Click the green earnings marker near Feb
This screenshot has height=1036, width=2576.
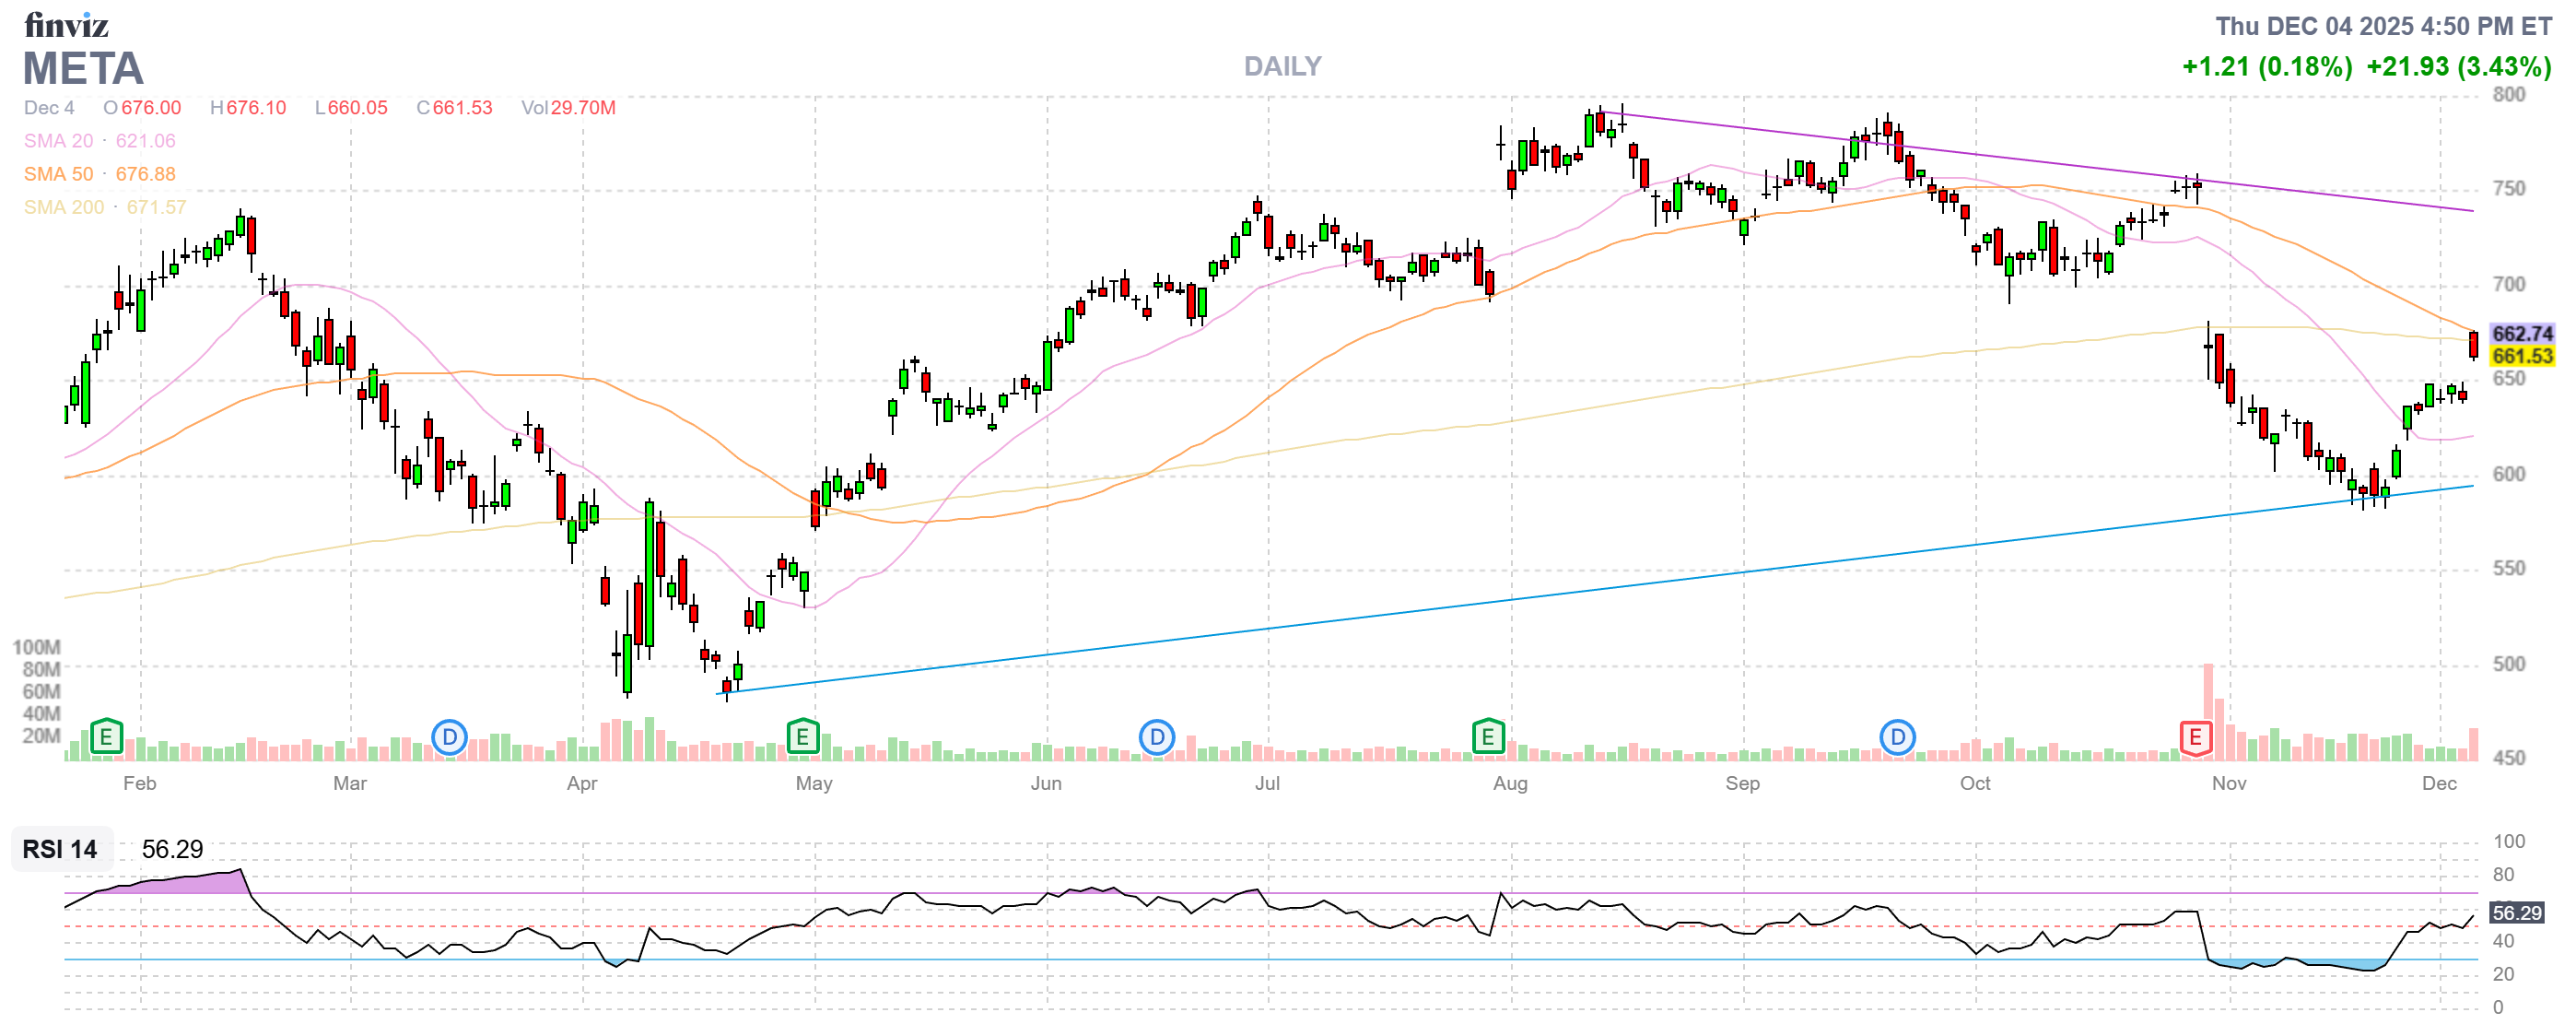pos(106,738)
